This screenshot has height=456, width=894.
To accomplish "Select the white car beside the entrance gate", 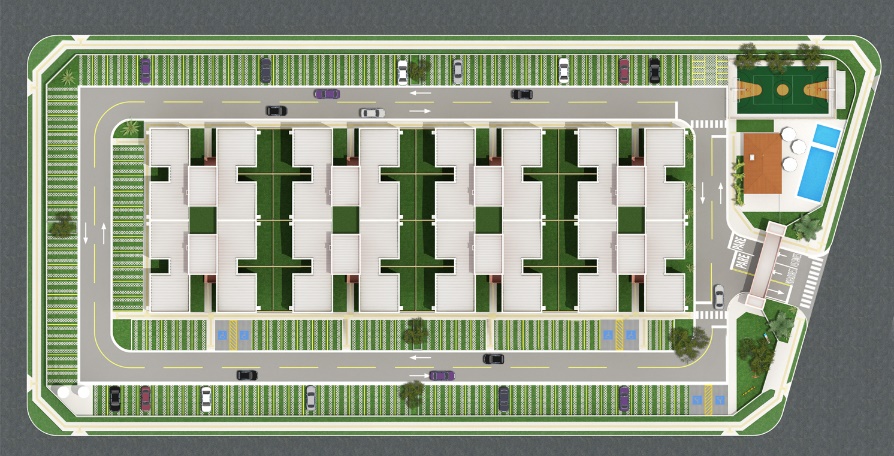I will [x=719, y=295].
